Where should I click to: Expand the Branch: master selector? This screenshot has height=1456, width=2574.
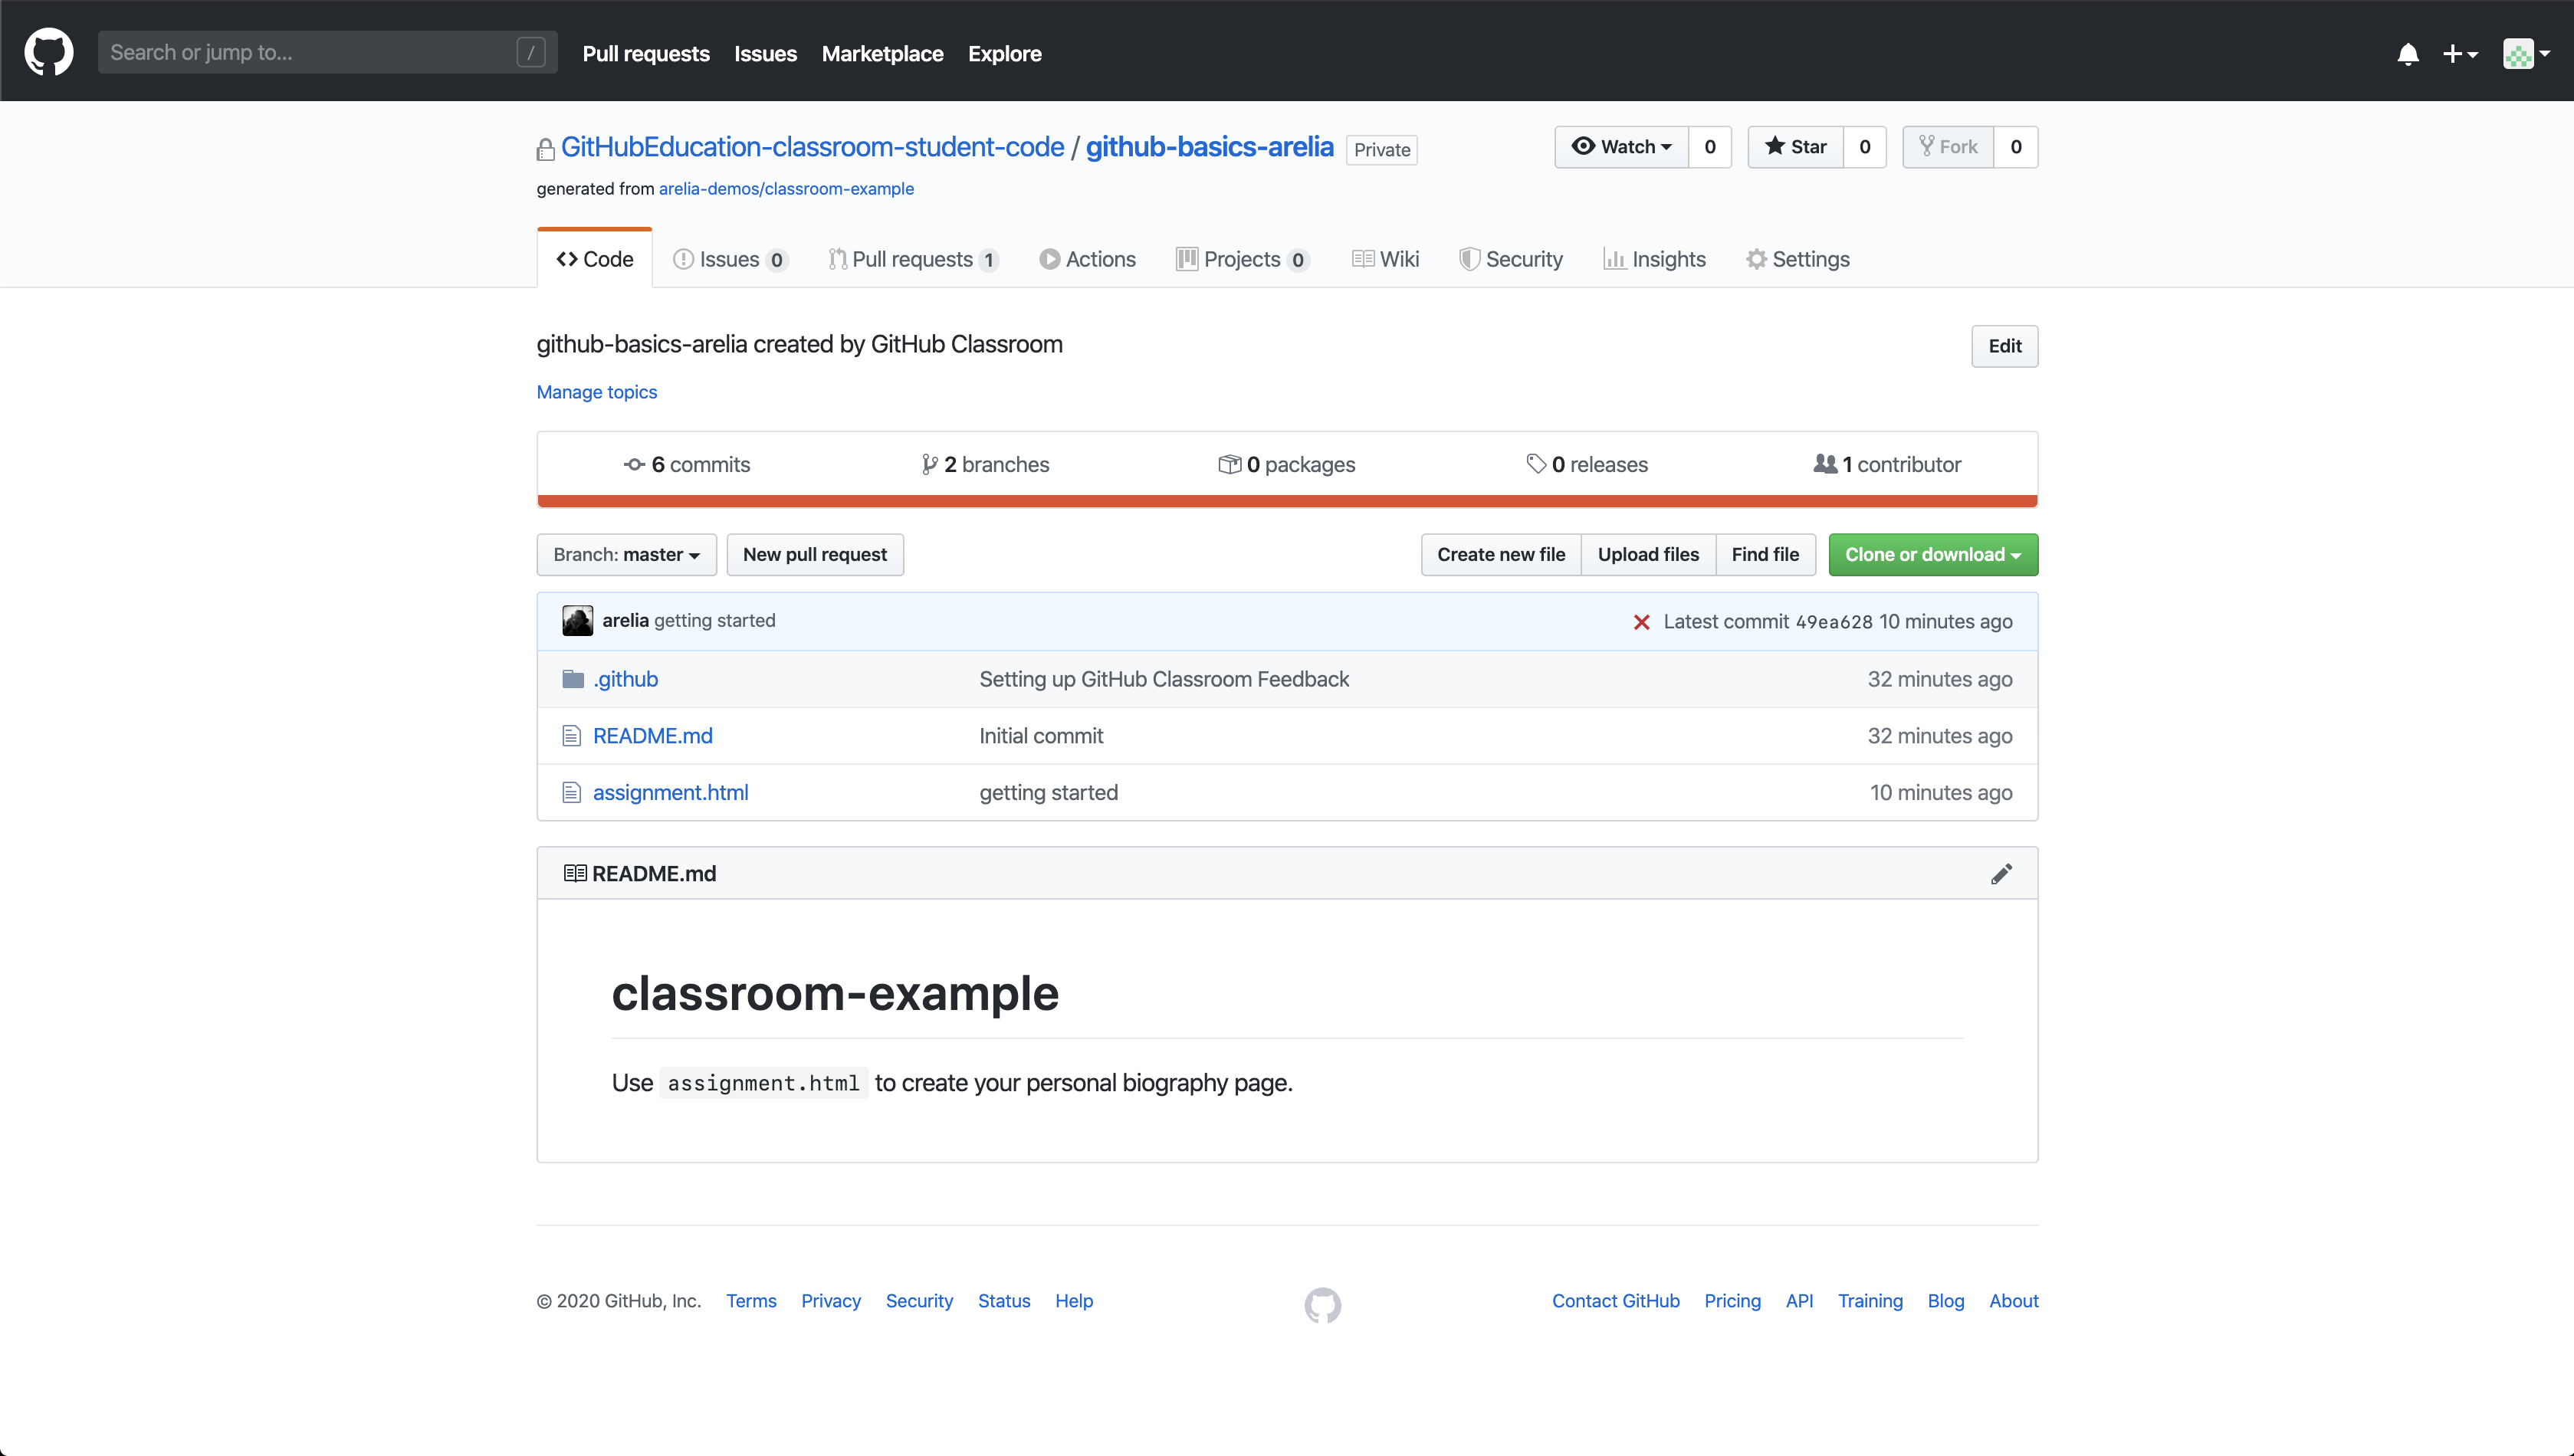[x=626, y=554]
